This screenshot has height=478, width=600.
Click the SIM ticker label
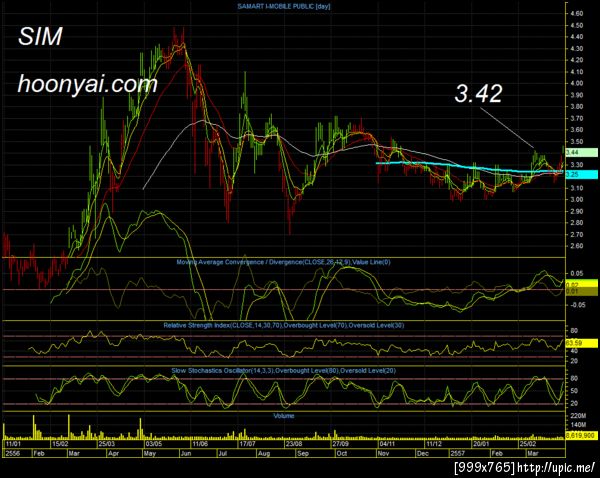(40, 37)
